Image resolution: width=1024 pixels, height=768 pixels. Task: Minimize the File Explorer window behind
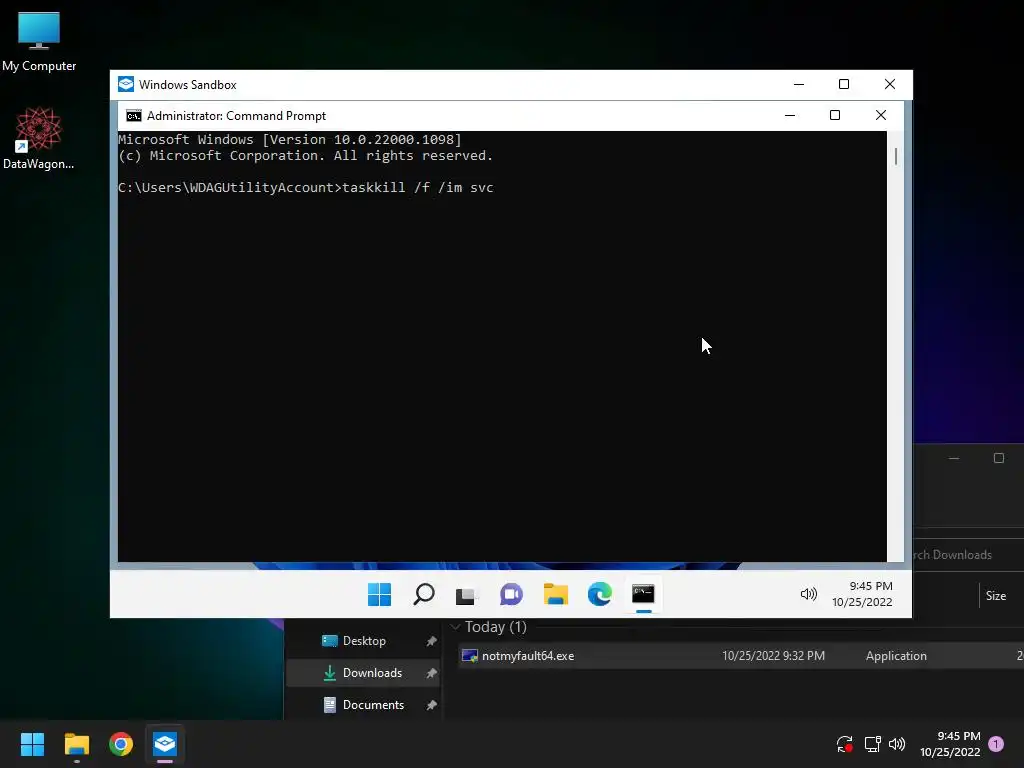[954, 458]
